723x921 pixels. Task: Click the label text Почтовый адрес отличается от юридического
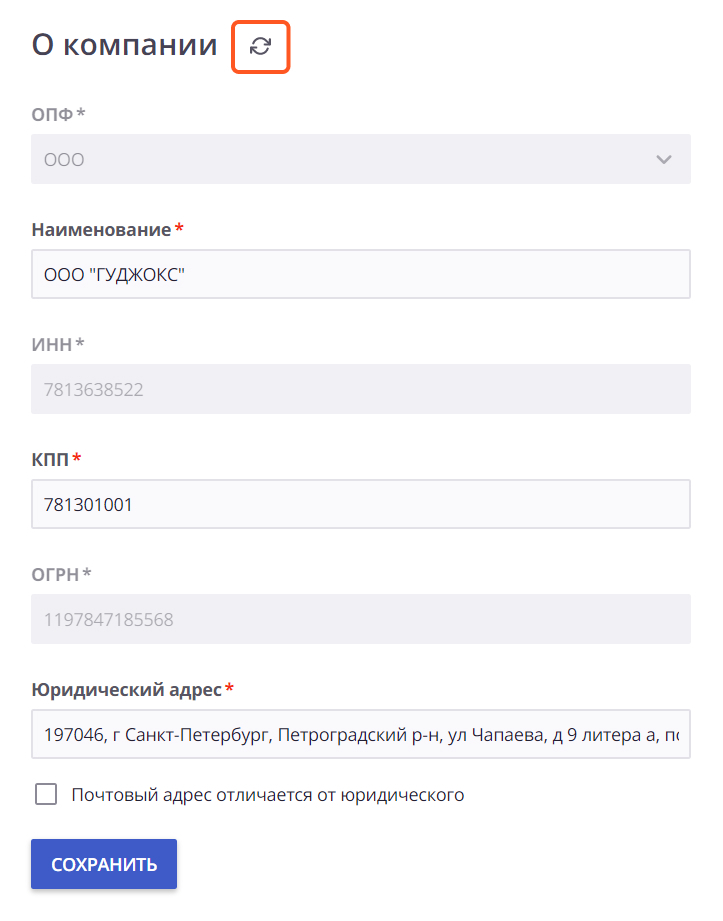pyautogui.click(x=268, y=795)
